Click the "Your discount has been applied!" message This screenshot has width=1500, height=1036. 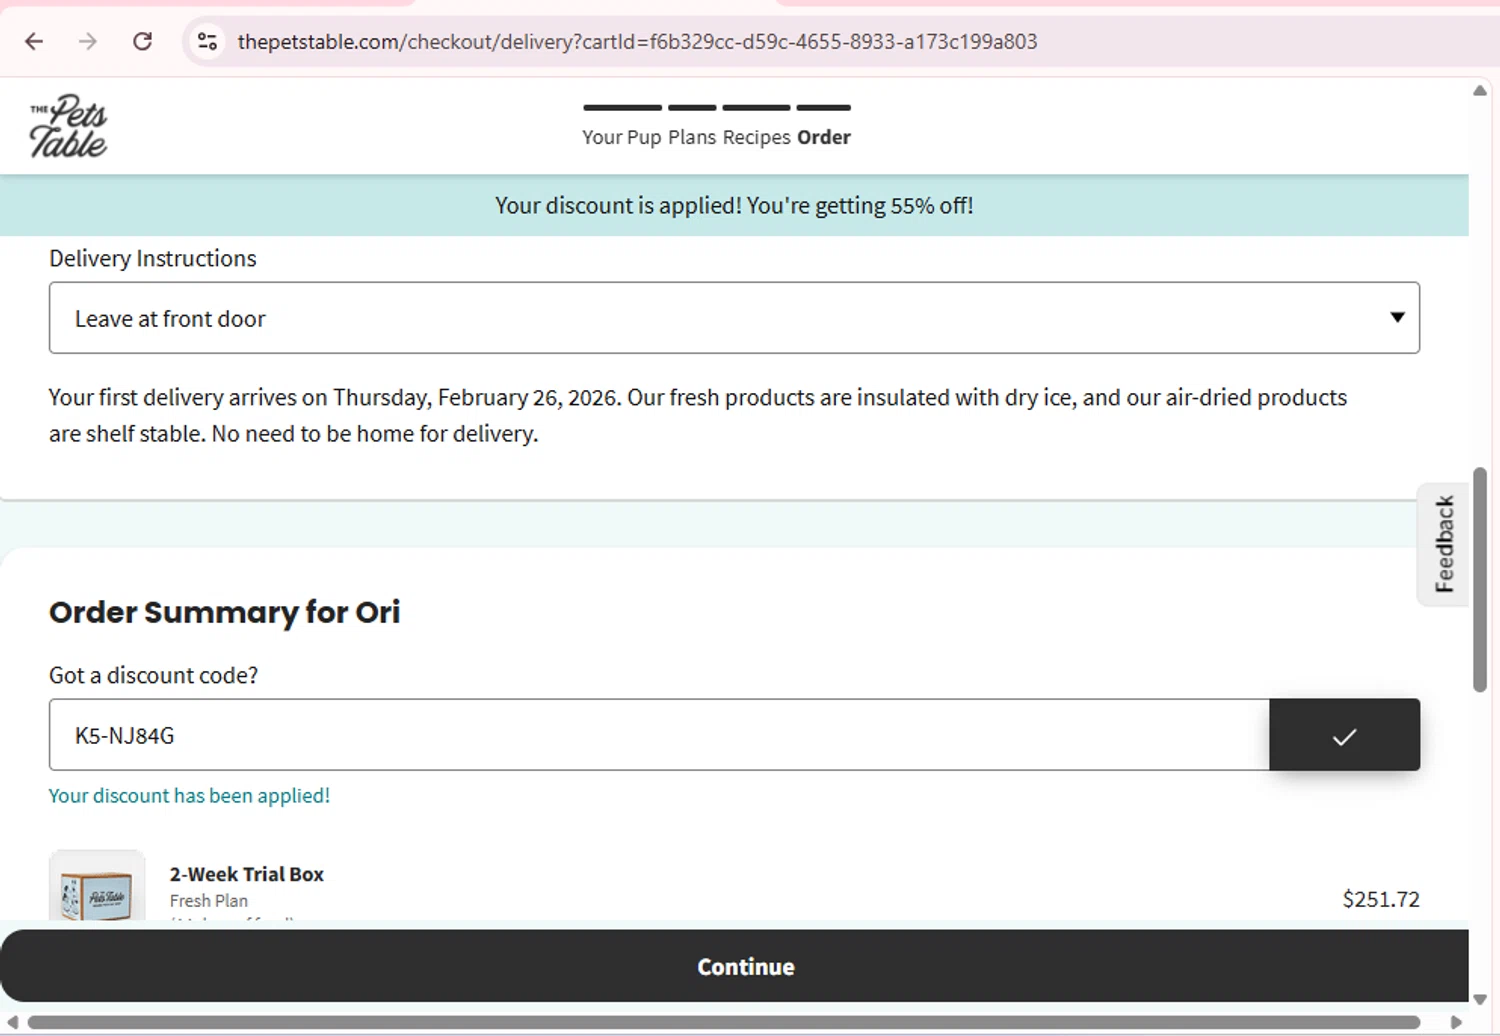pos(189,795)
